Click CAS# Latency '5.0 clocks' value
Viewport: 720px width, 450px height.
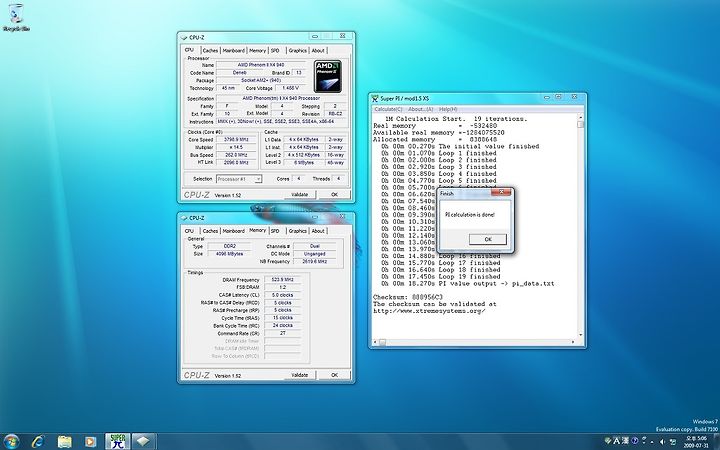point(282,295)
